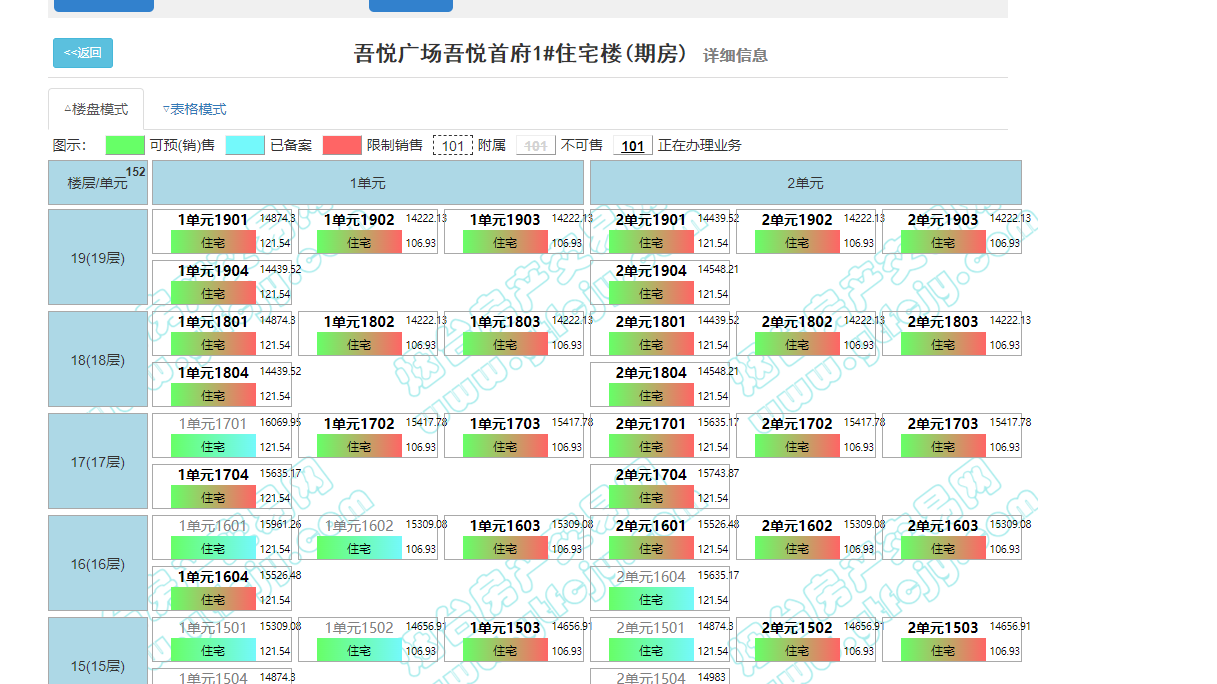
Task: Select floor row 18(18层)
Action: tap(98, 359)
